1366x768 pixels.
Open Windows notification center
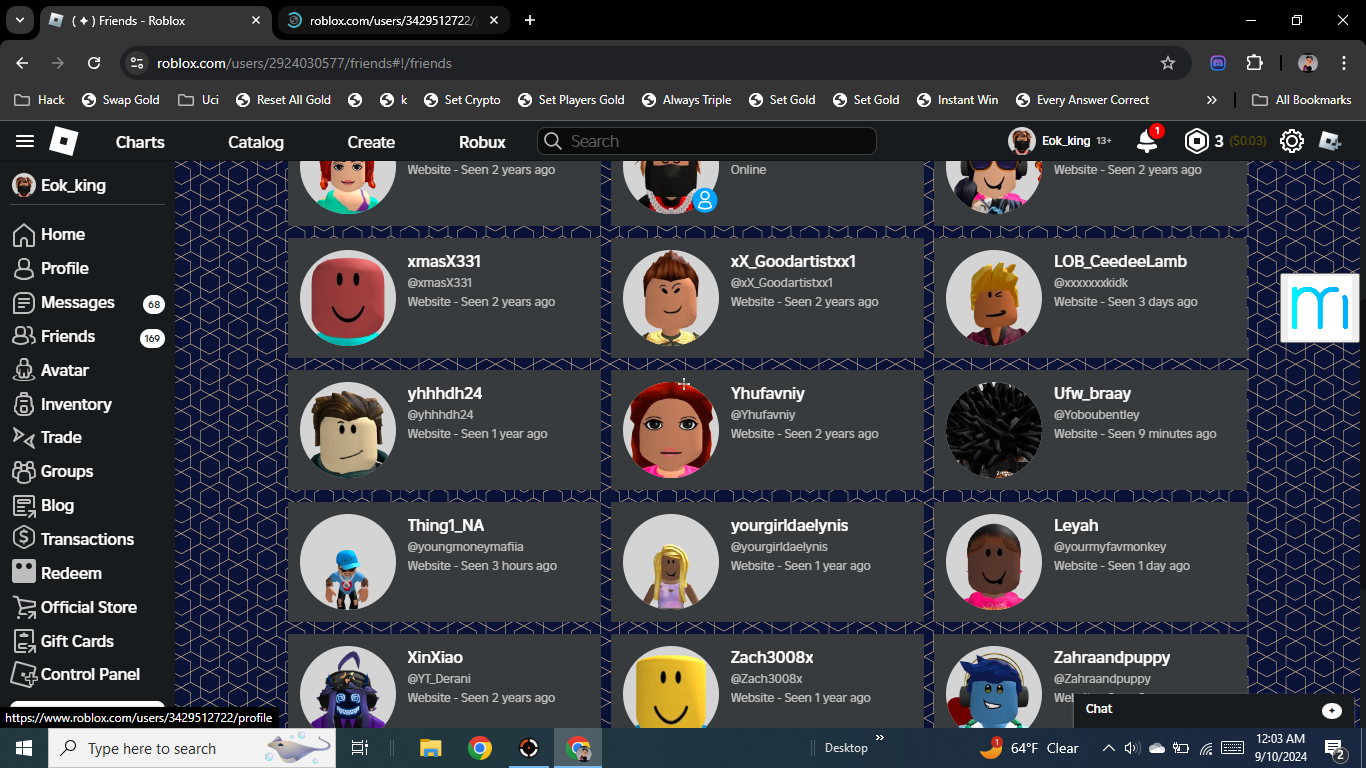[1335, 748]
